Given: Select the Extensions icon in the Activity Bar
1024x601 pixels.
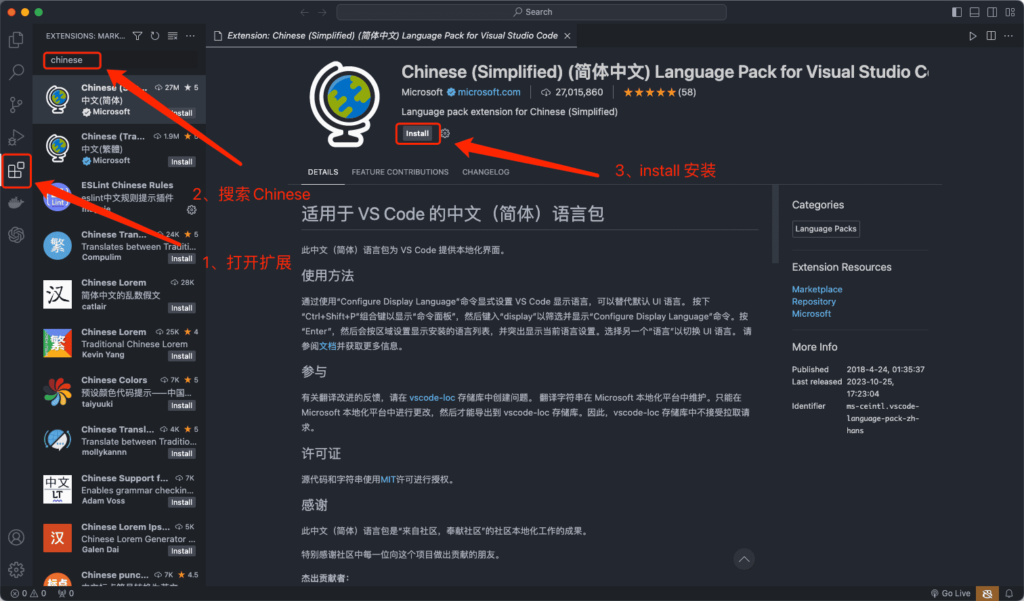Looking at the screenshot, I should (16, 170).
